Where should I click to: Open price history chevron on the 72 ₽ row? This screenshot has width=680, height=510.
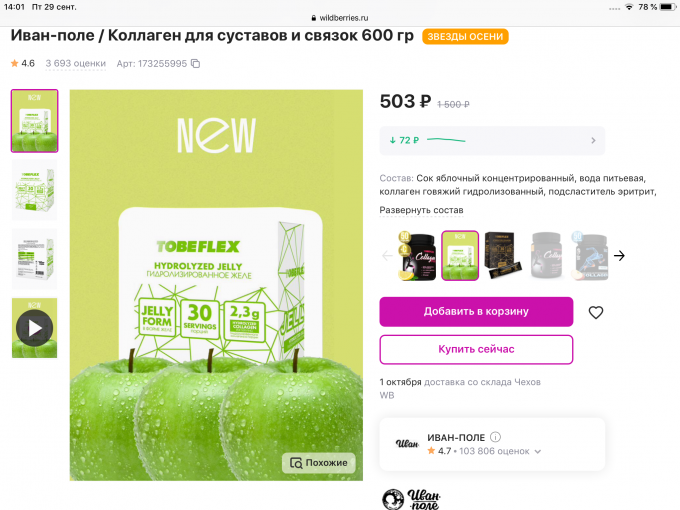coord(593,141)
